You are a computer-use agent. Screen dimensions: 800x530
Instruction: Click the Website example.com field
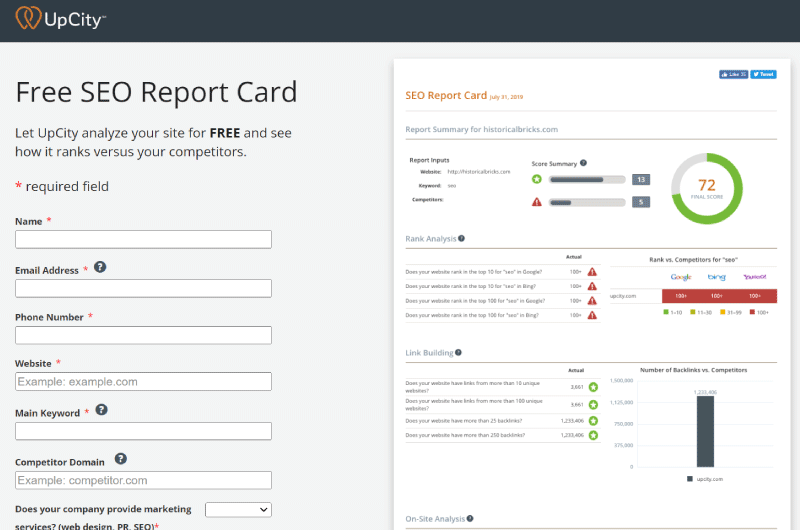pyautogui.click(x=143, y=382)
